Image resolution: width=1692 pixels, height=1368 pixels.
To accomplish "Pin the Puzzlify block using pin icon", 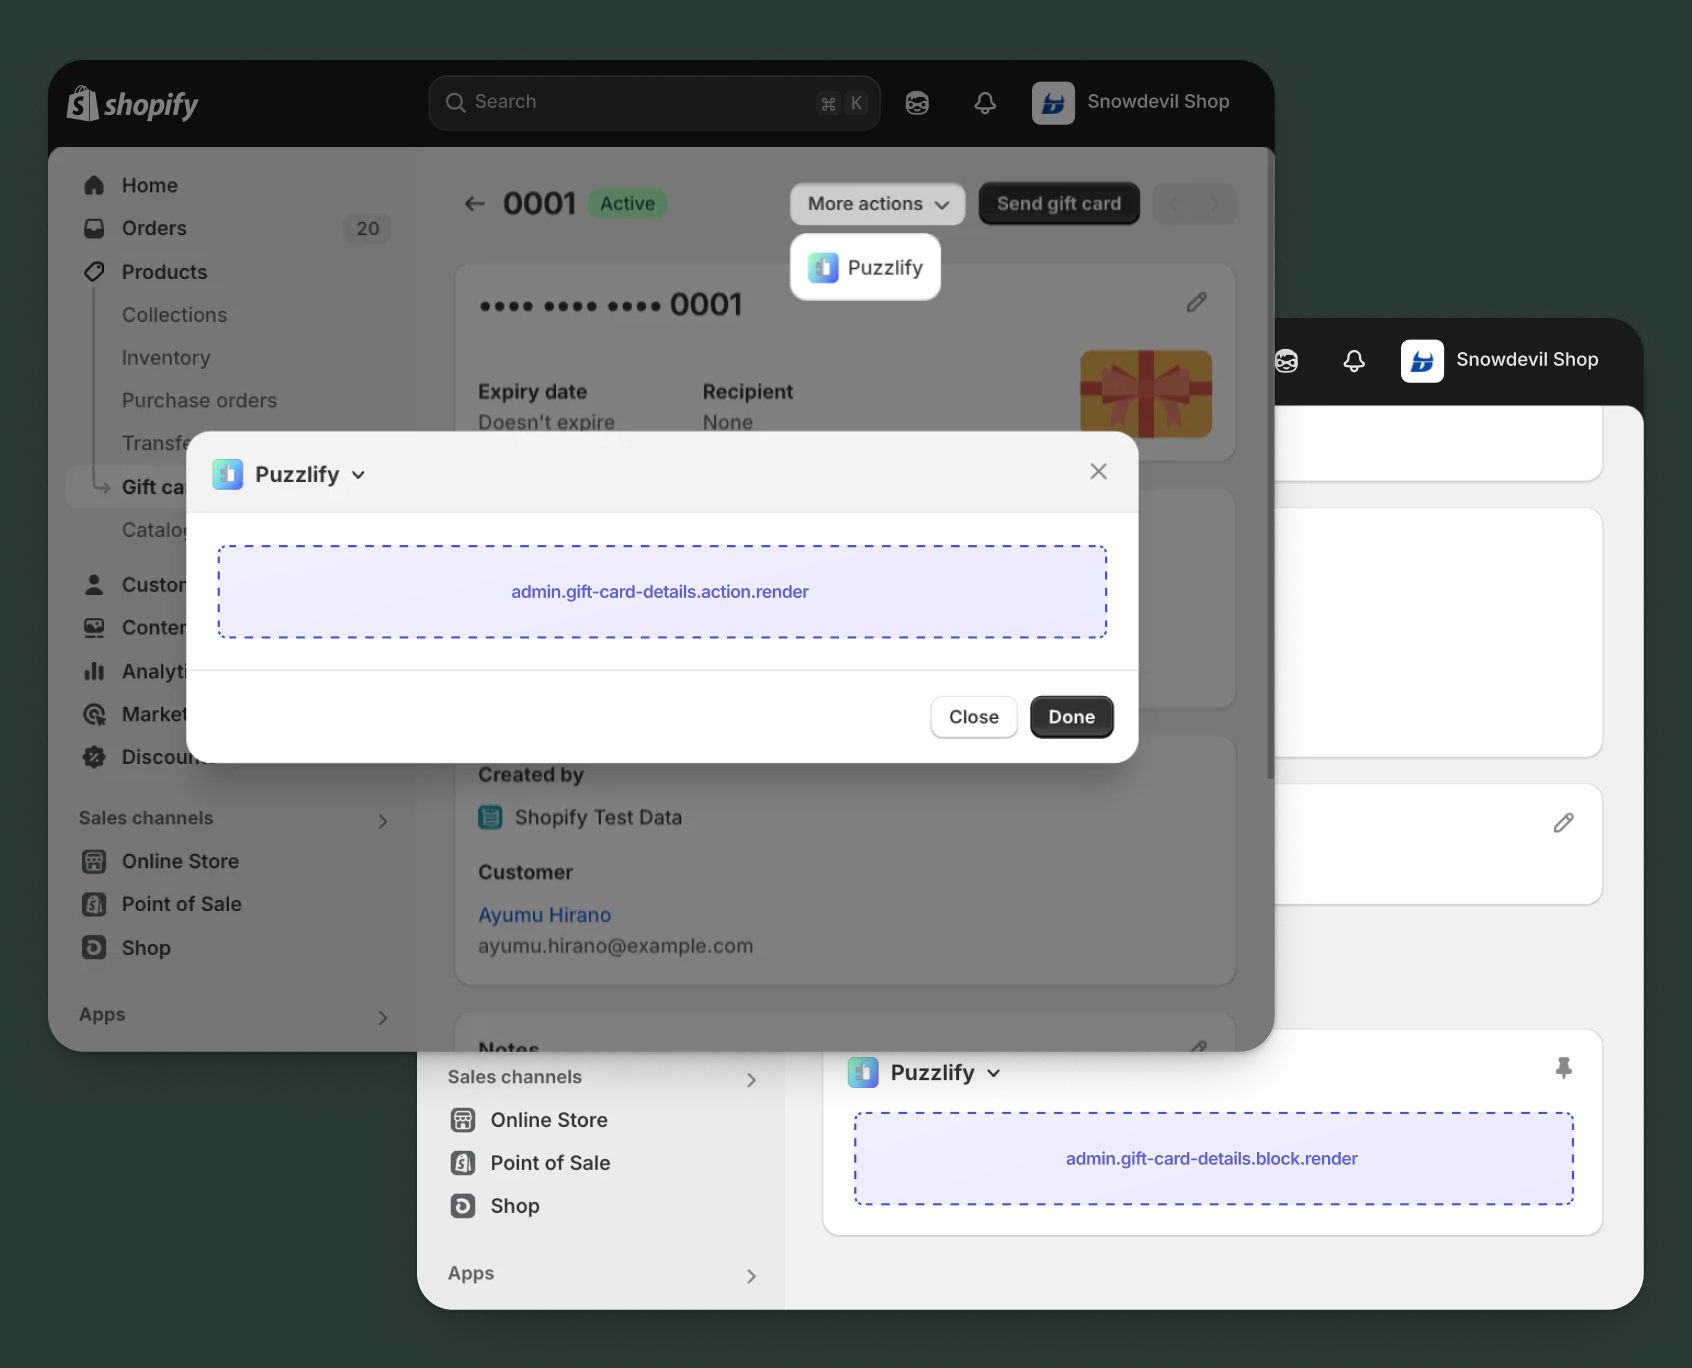I will point(1563,1068).
